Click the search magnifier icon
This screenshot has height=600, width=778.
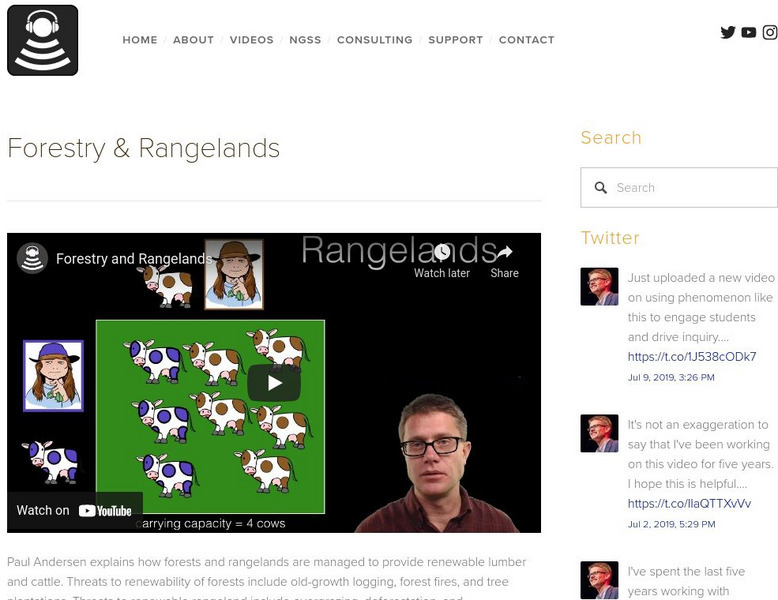point(601,188)
